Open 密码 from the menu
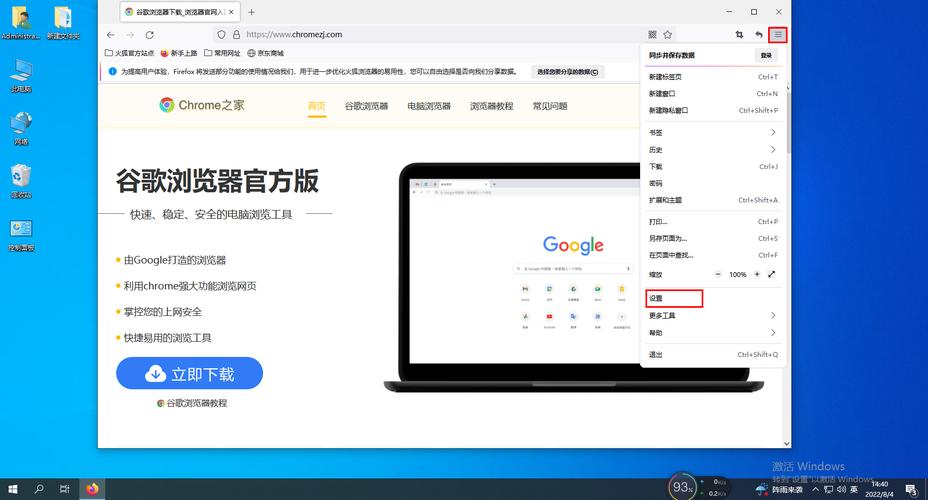This screenshot has width=928, height=500. (x=713, y=183)
